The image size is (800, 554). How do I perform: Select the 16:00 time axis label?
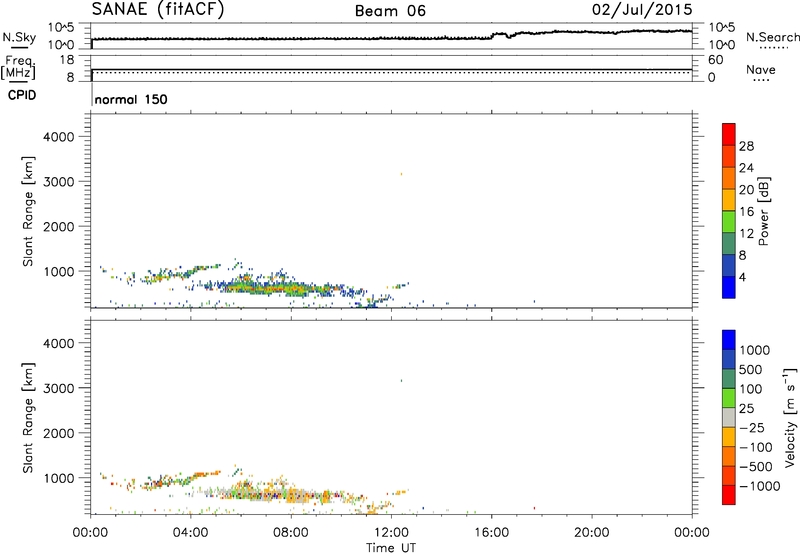click(491, 533)
